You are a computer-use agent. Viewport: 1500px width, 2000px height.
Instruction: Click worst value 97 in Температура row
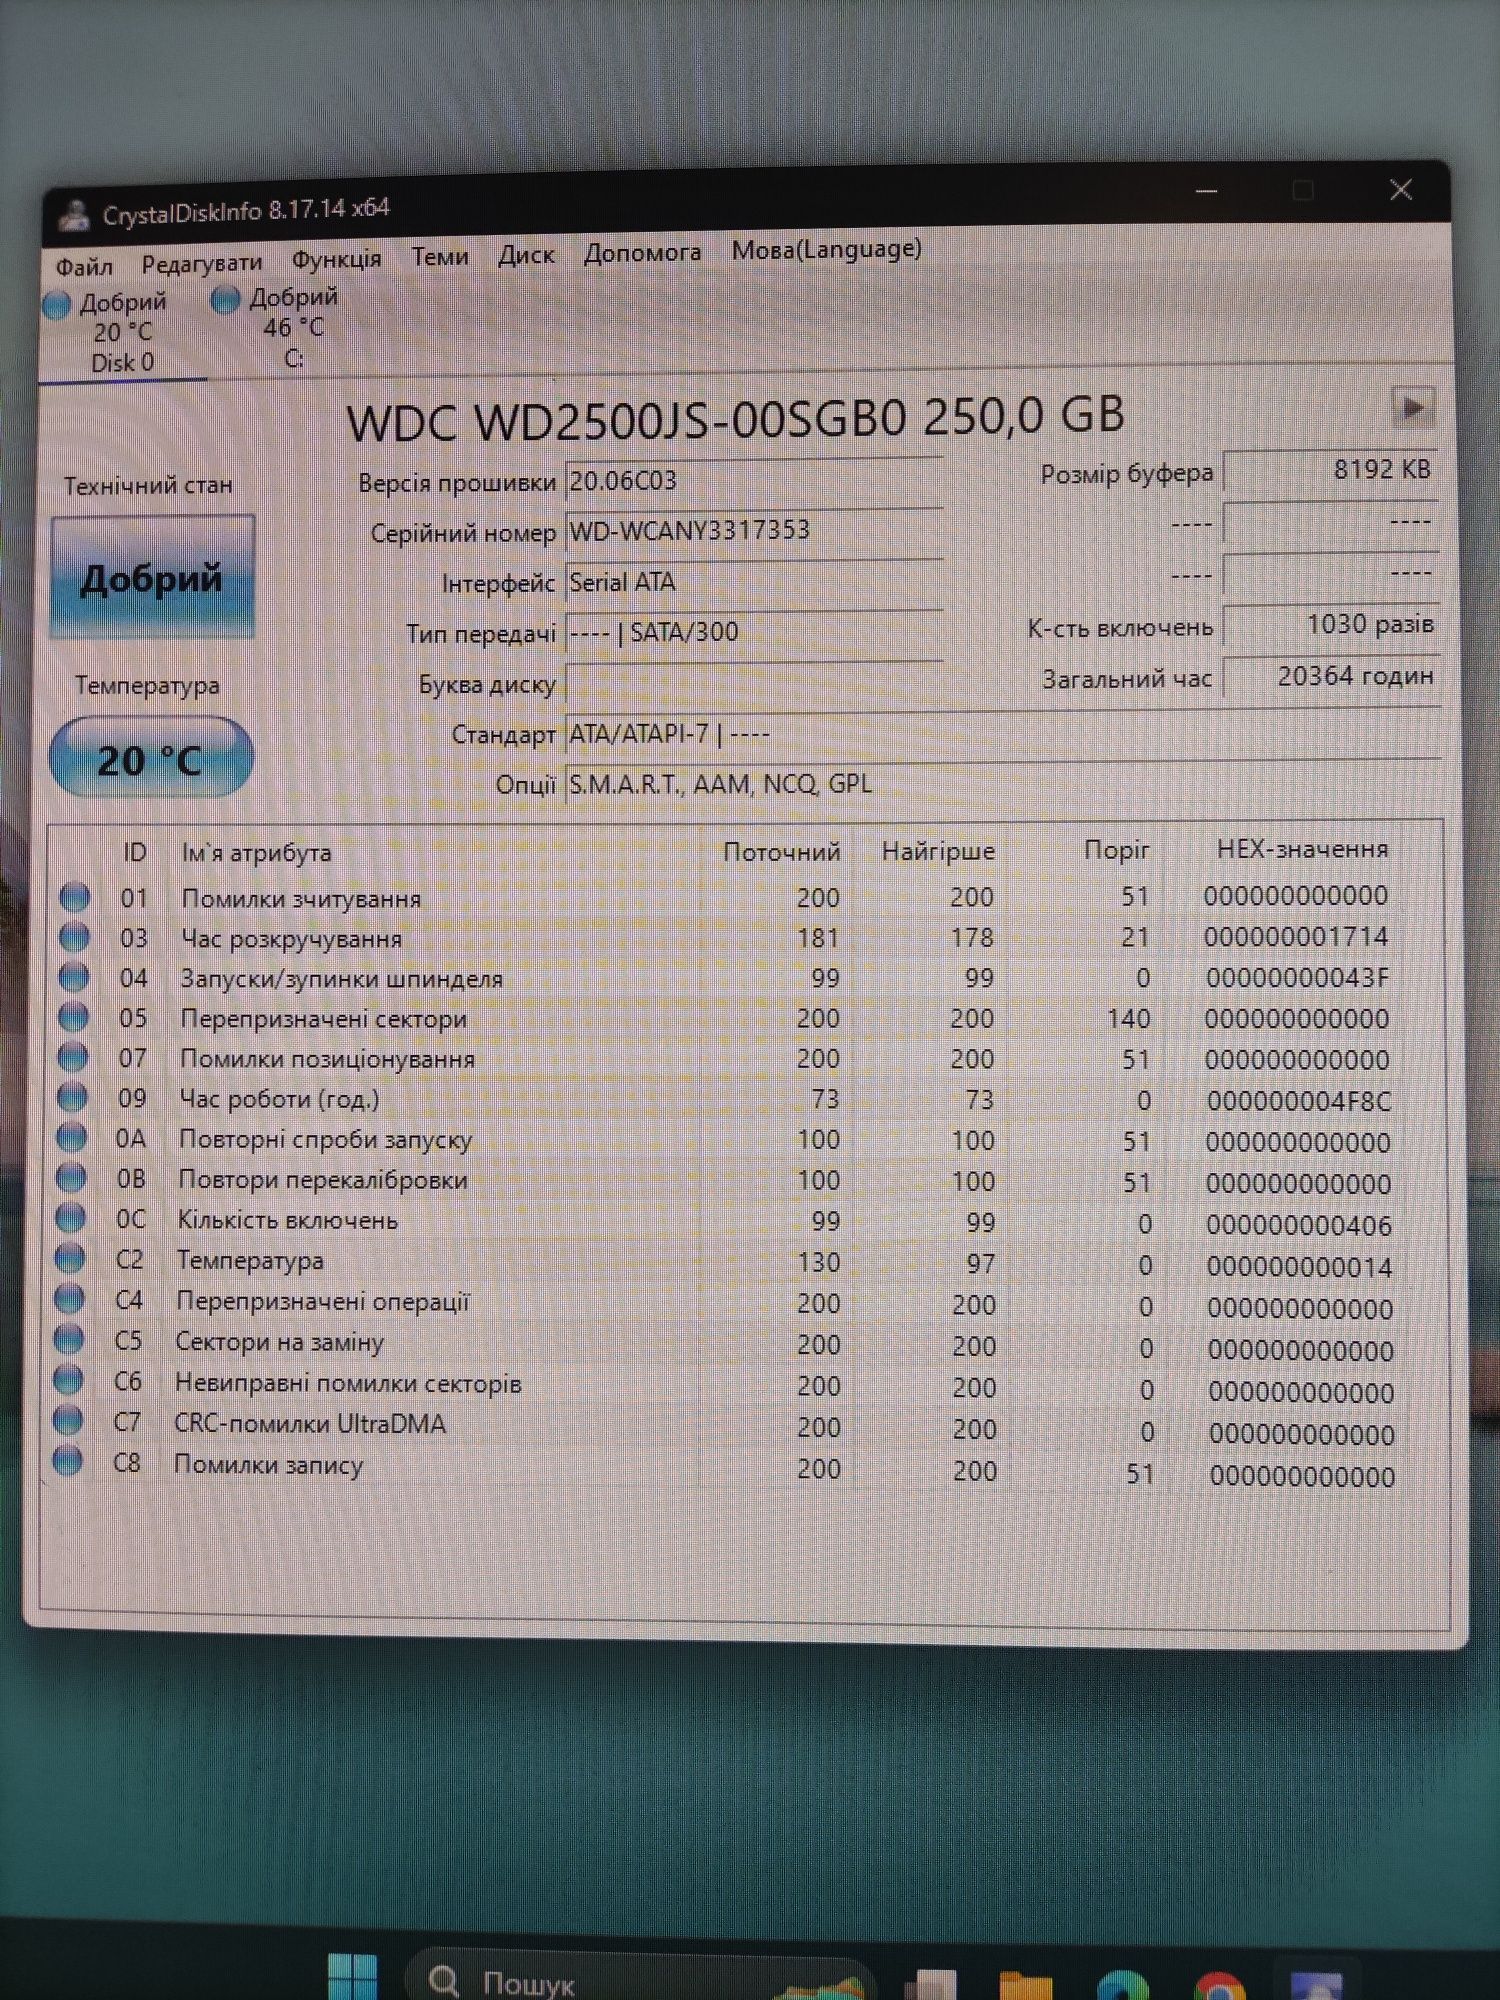coord(980,1263)
